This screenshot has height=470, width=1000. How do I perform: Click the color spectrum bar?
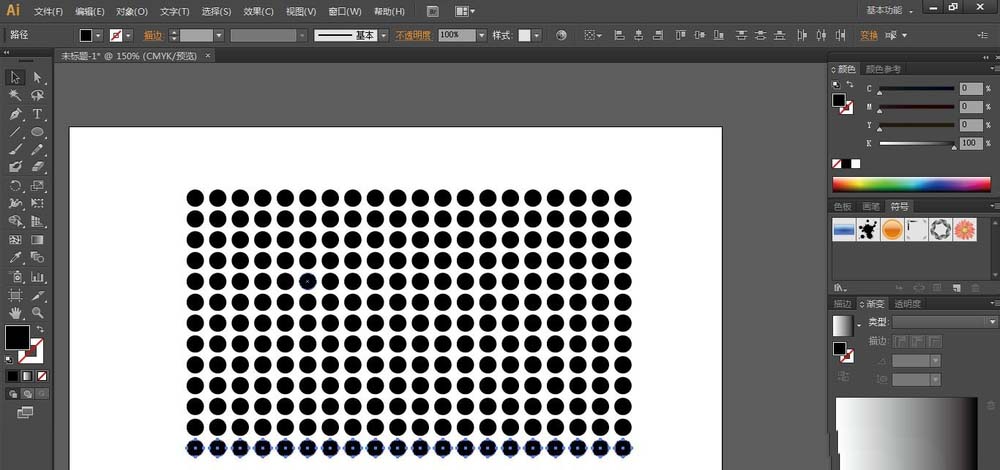tap(911, 185)
